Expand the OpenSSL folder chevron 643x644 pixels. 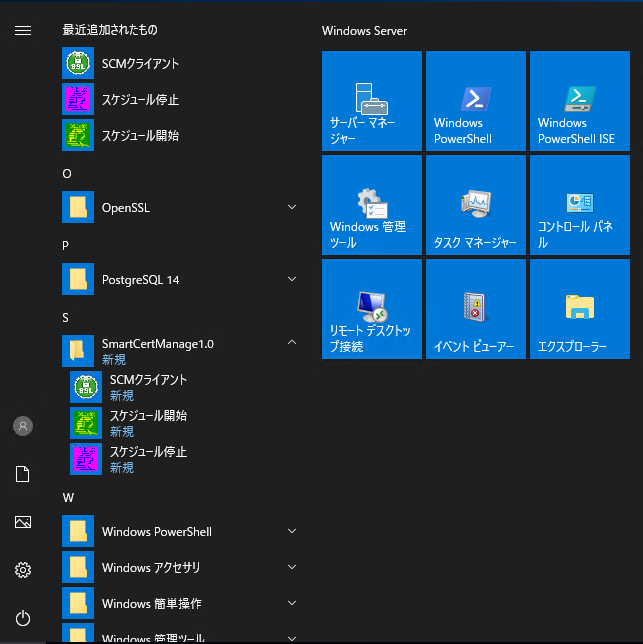tap(292, 207)
